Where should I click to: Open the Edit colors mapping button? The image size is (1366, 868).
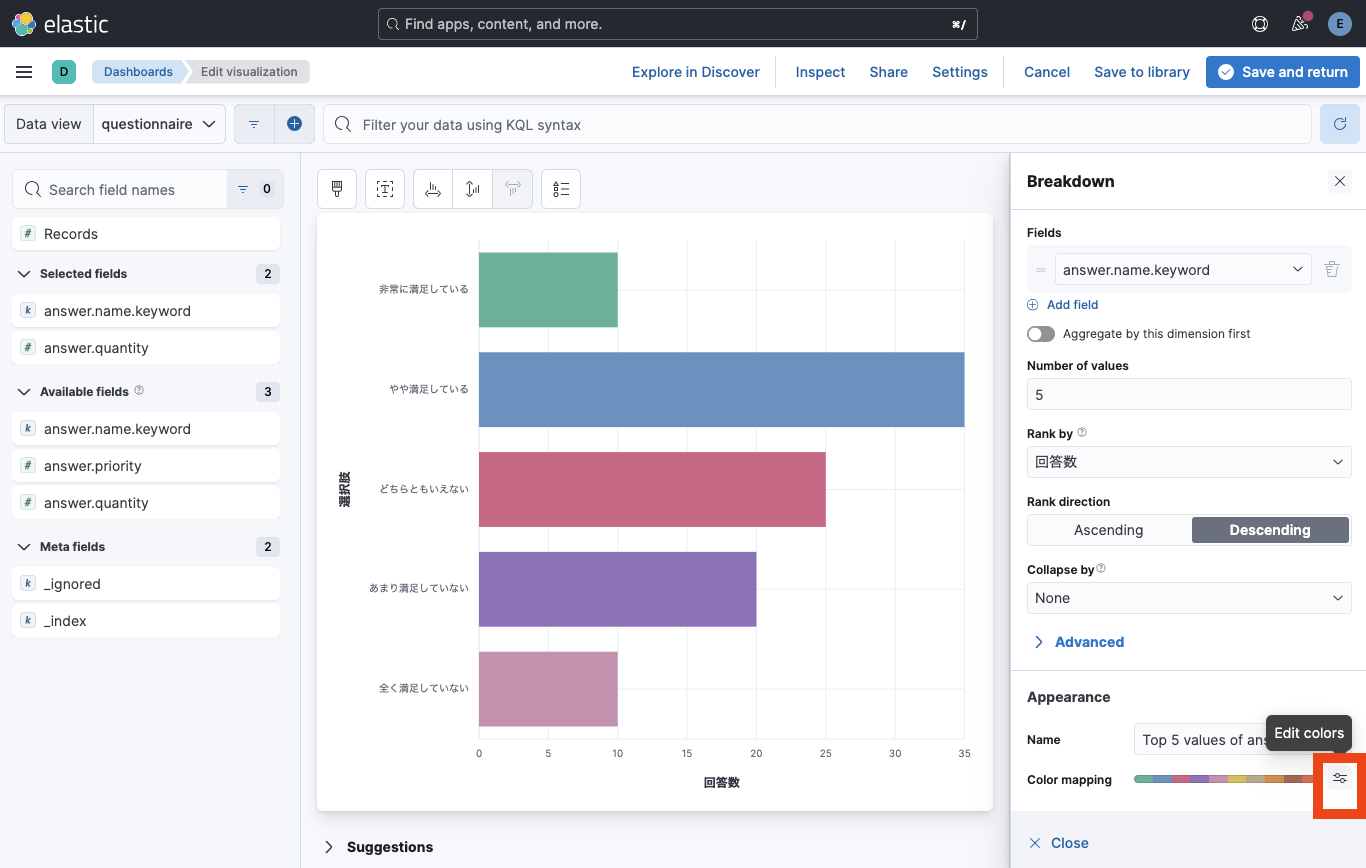point(1340,778)
